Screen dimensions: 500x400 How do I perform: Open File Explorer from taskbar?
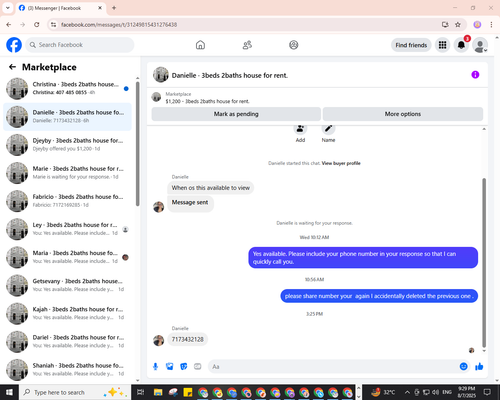pyautogui.click(x=158, y=392)
